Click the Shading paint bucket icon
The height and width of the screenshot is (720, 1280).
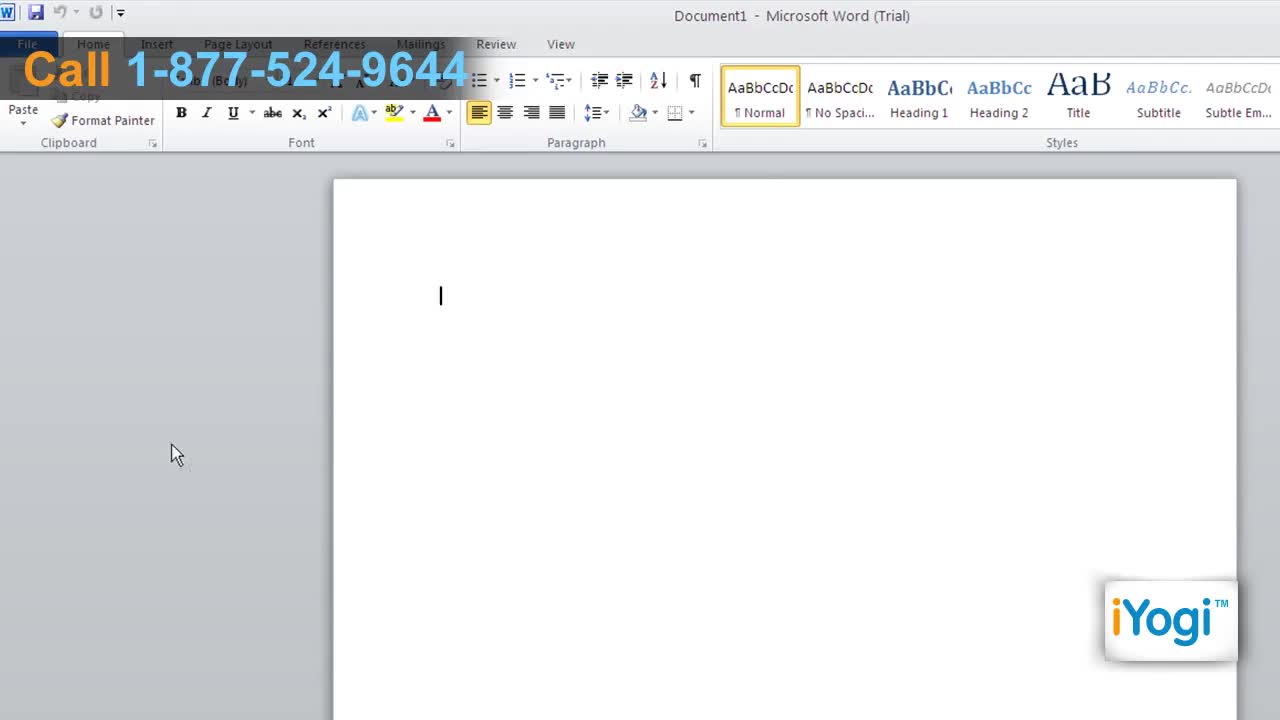[x=638, y=113]
